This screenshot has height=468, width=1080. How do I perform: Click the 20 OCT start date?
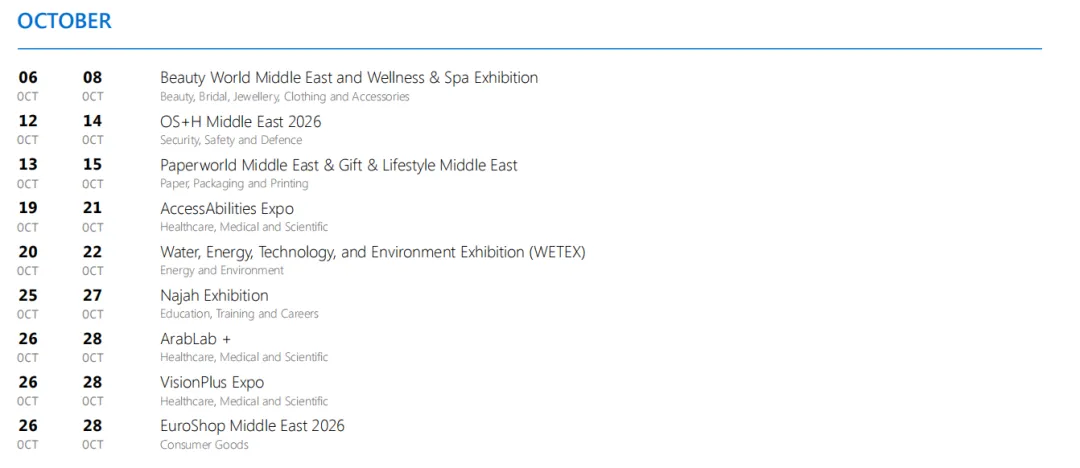28,260
